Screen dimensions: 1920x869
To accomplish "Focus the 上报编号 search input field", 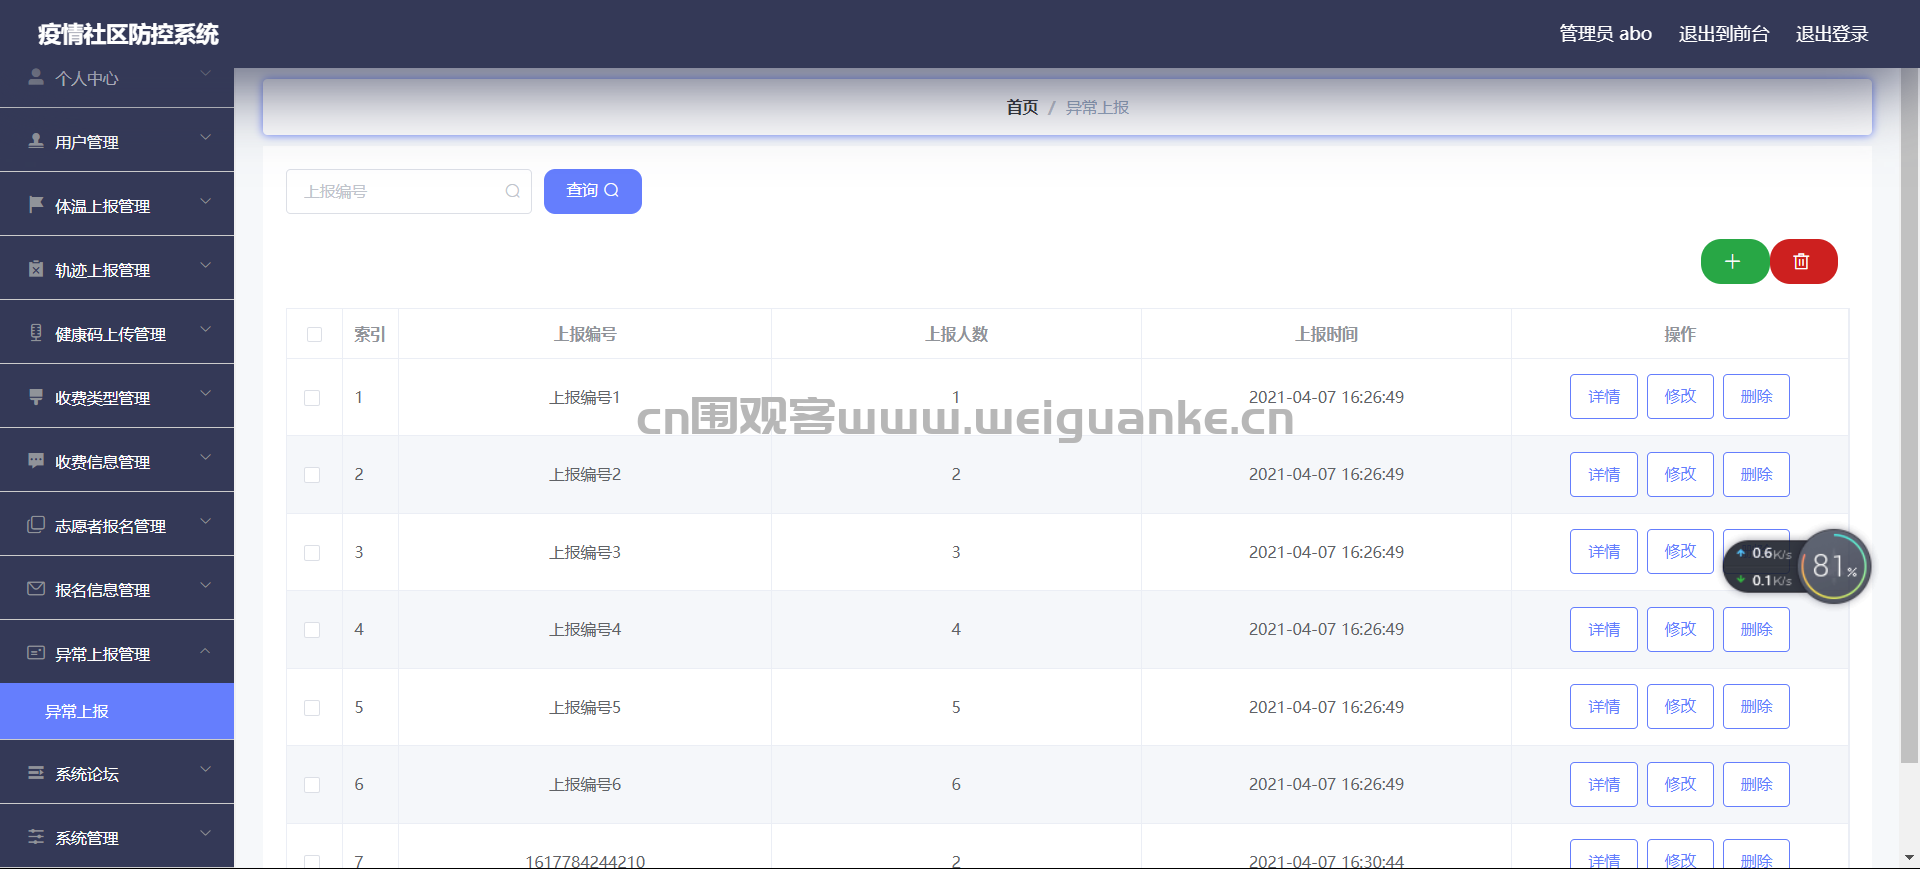I will [409, 191].
